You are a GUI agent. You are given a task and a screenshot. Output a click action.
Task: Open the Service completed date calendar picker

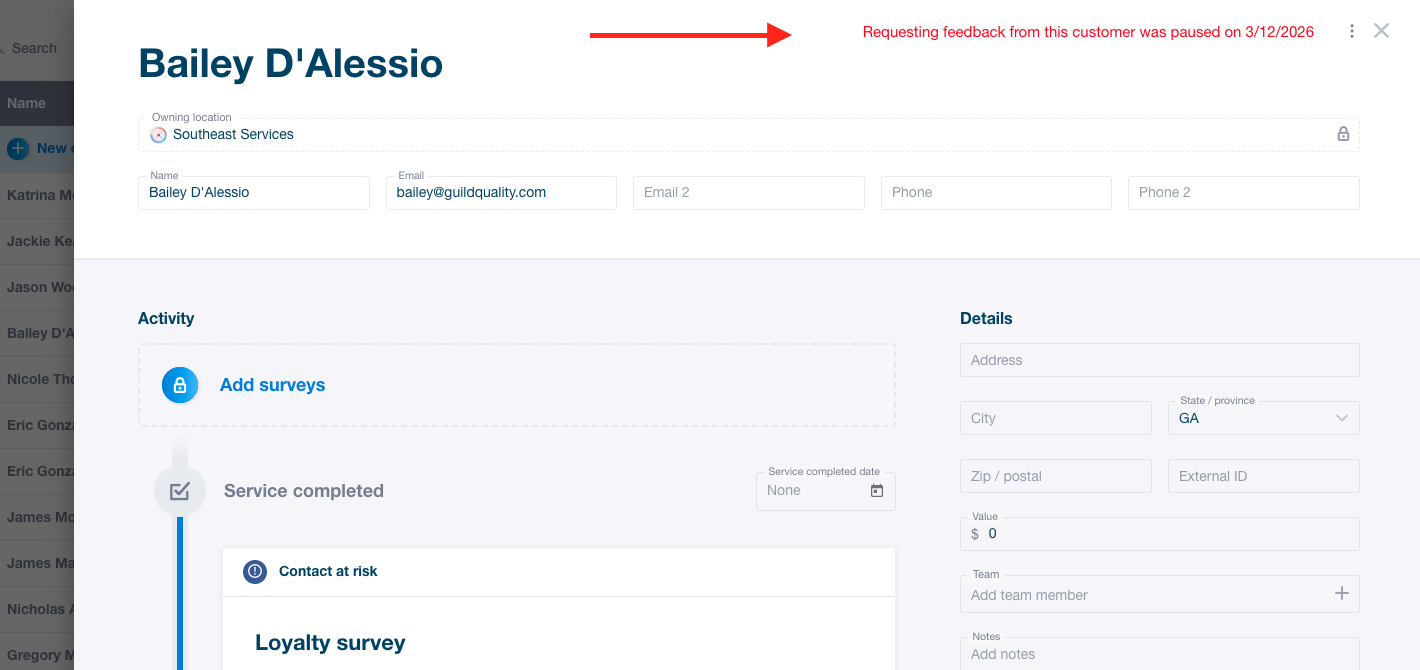click(x=877, y=491)
